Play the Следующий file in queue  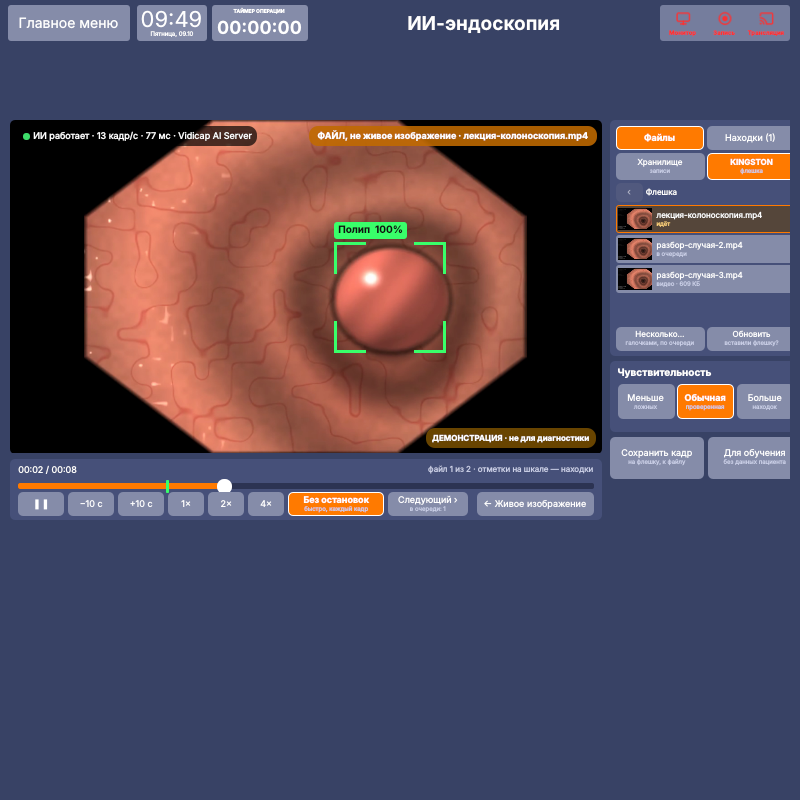click(x=428, y=504)
